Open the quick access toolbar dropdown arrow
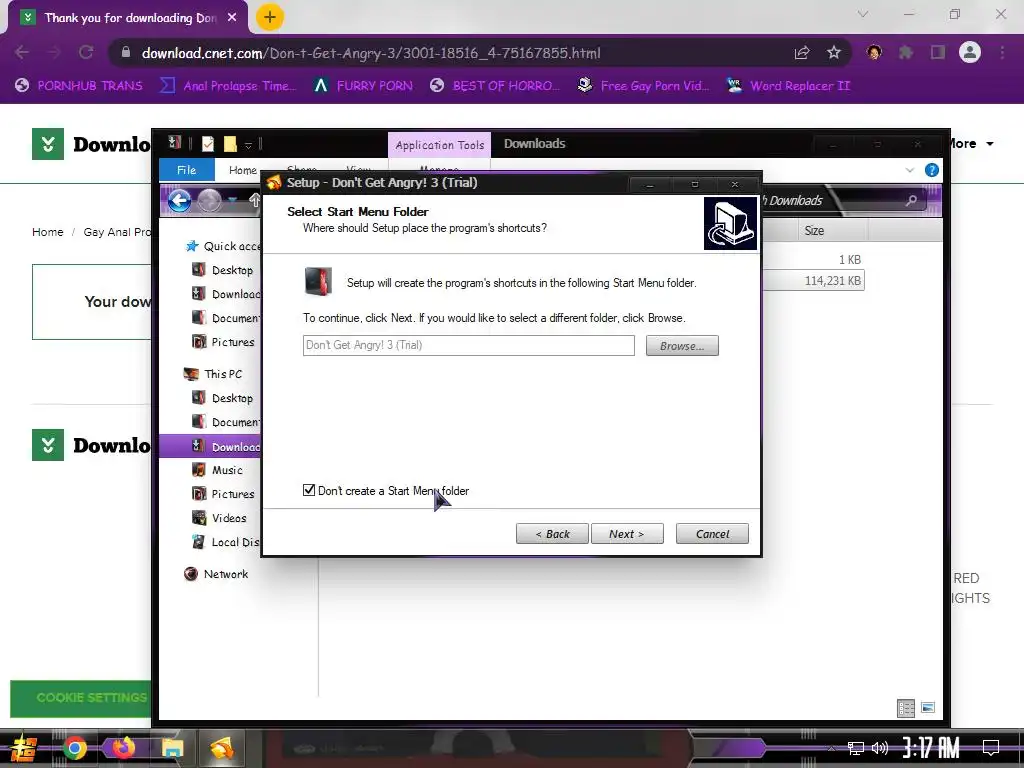Screen dimensions: 1024x768 pos(248,144)
